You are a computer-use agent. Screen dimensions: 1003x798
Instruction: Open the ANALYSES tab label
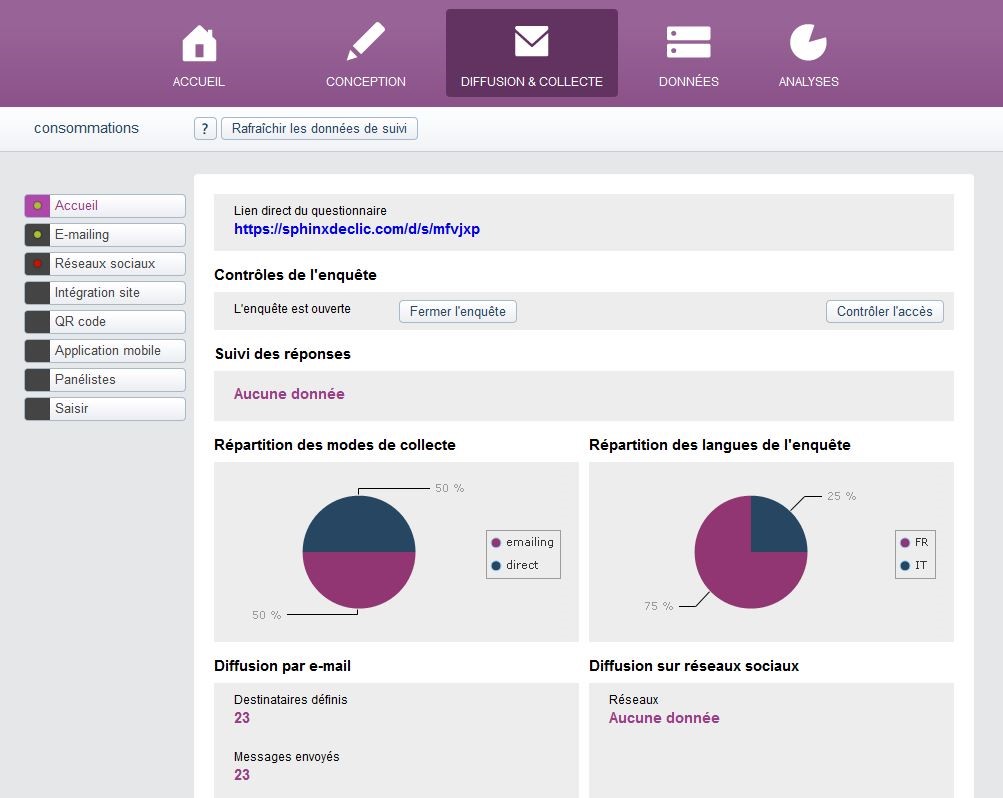[809, 82]
